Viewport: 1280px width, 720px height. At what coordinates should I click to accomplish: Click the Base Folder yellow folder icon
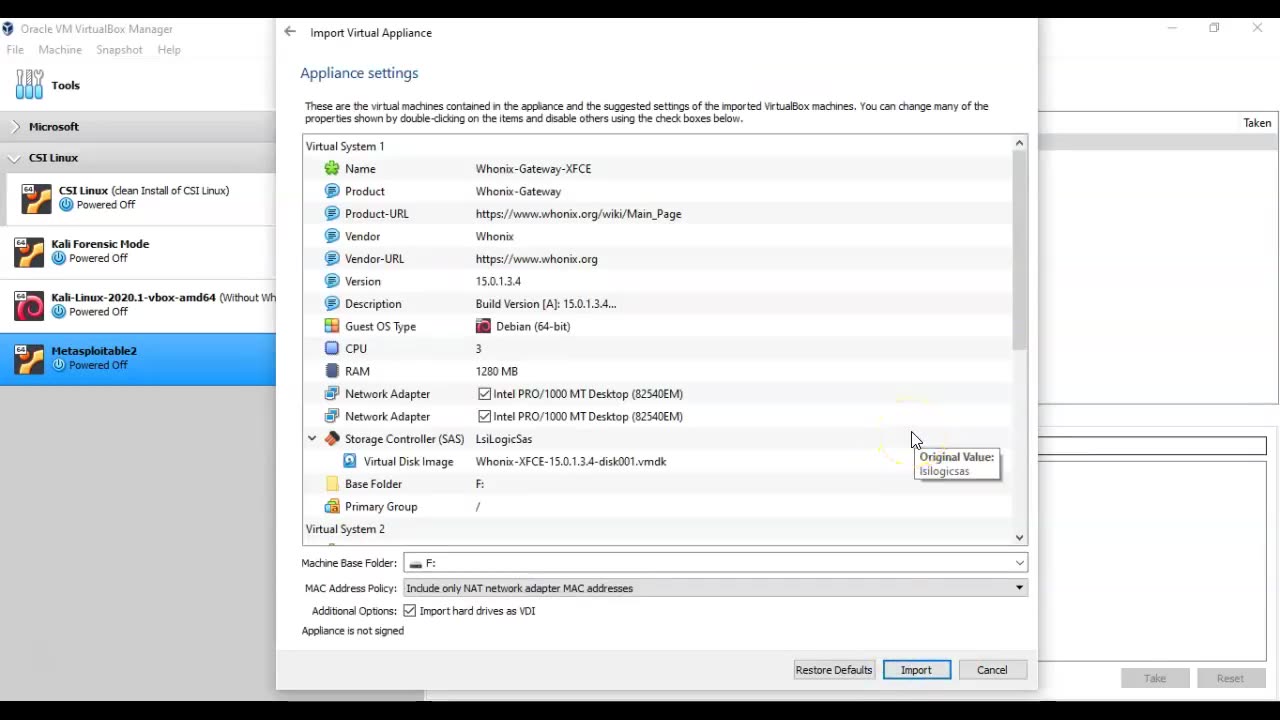click(332, 484)
